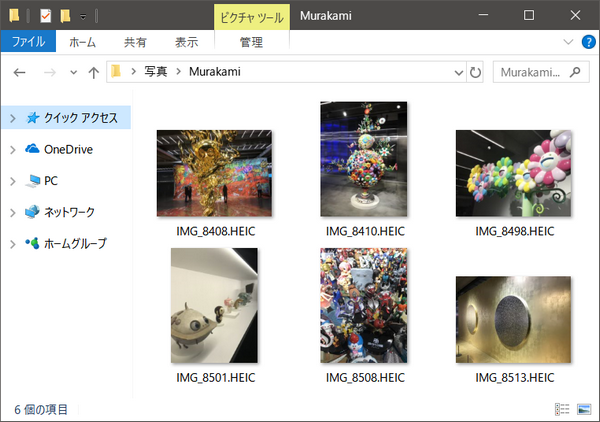Viewport: 600px width, 422px height.
Task: Open the Help question mark icon
Action: click(588, 42)
